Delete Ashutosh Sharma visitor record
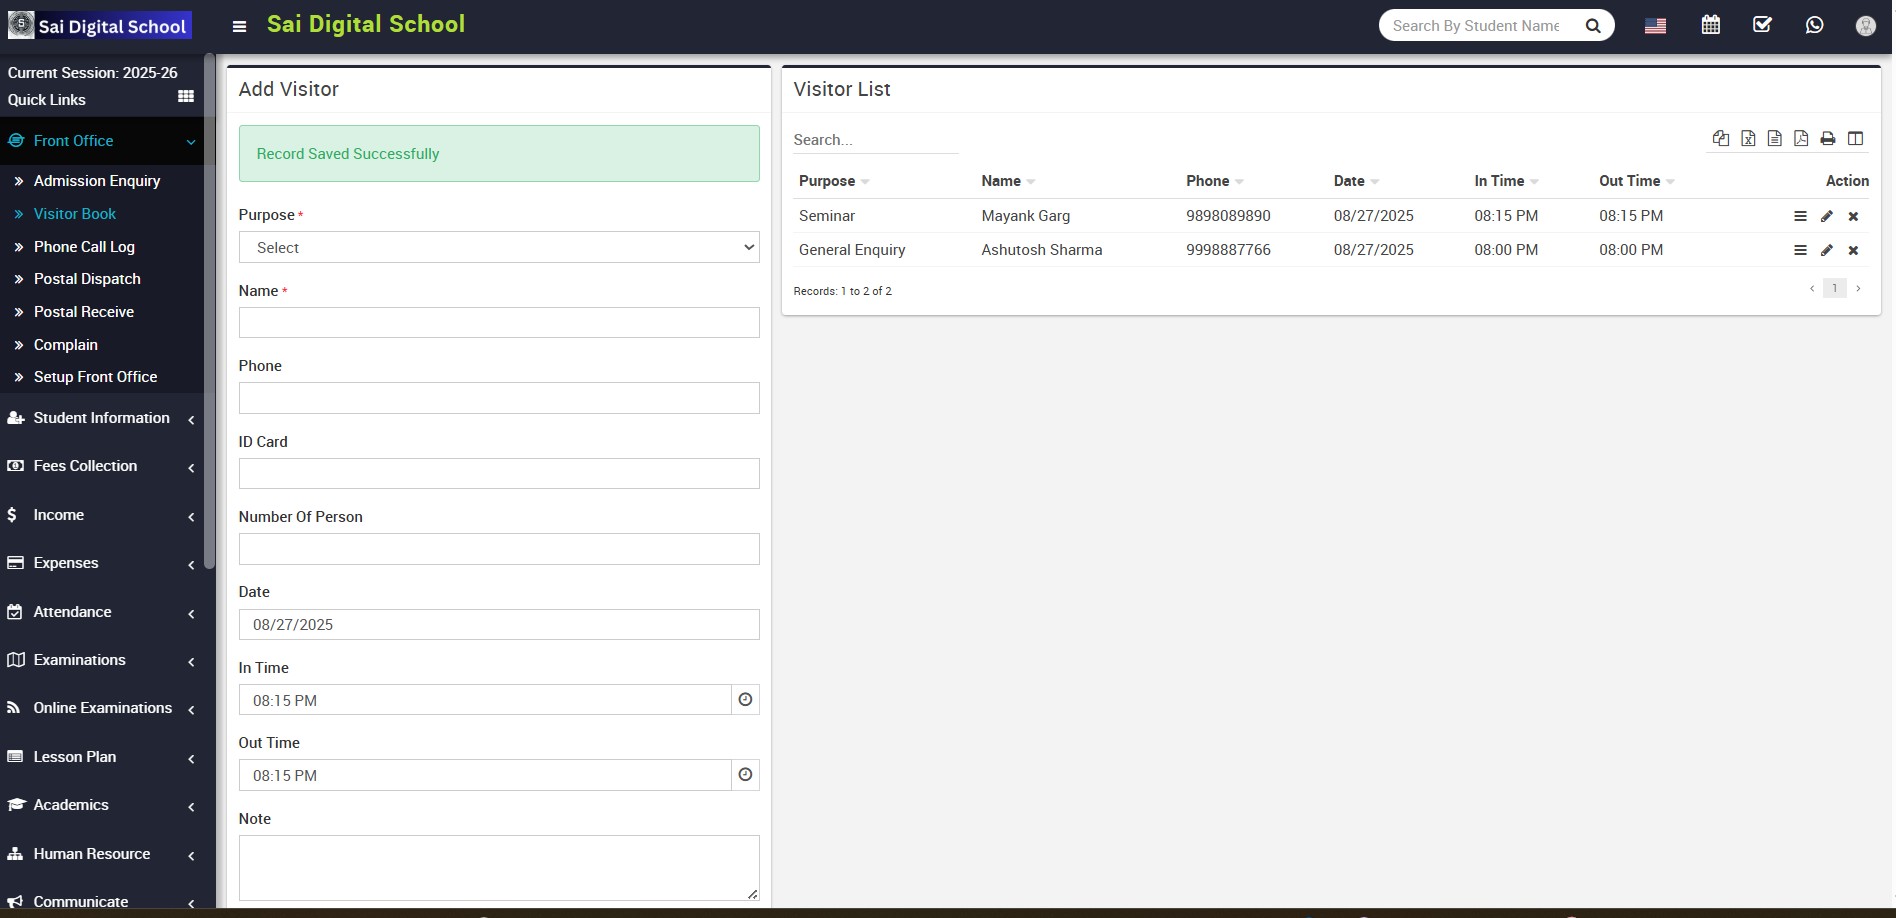The height and width of the screenshot is (918, 1896). [x=1853, y=250]
